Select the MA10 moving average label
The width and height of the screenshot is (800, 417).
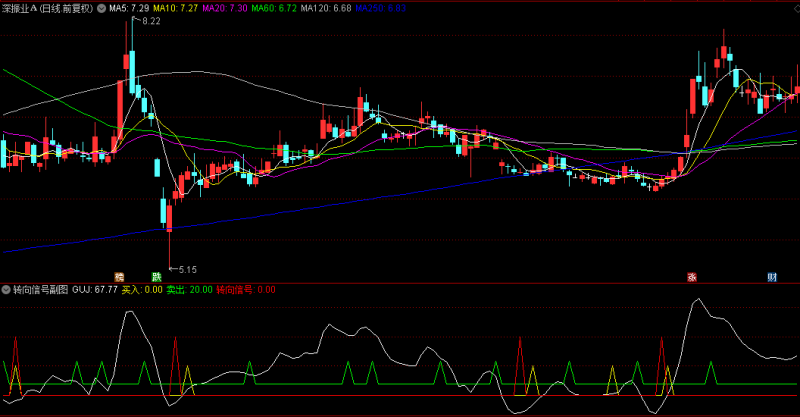[176, 8]
